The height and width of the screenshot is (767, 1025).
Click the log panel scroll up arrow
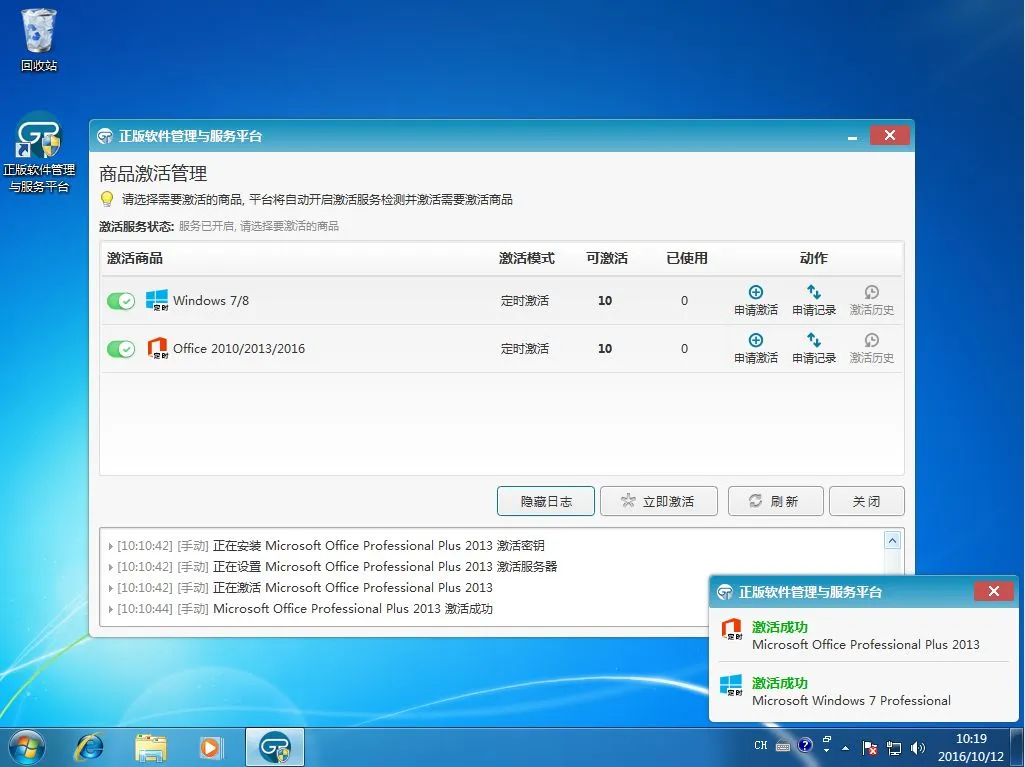pos(892,540)
